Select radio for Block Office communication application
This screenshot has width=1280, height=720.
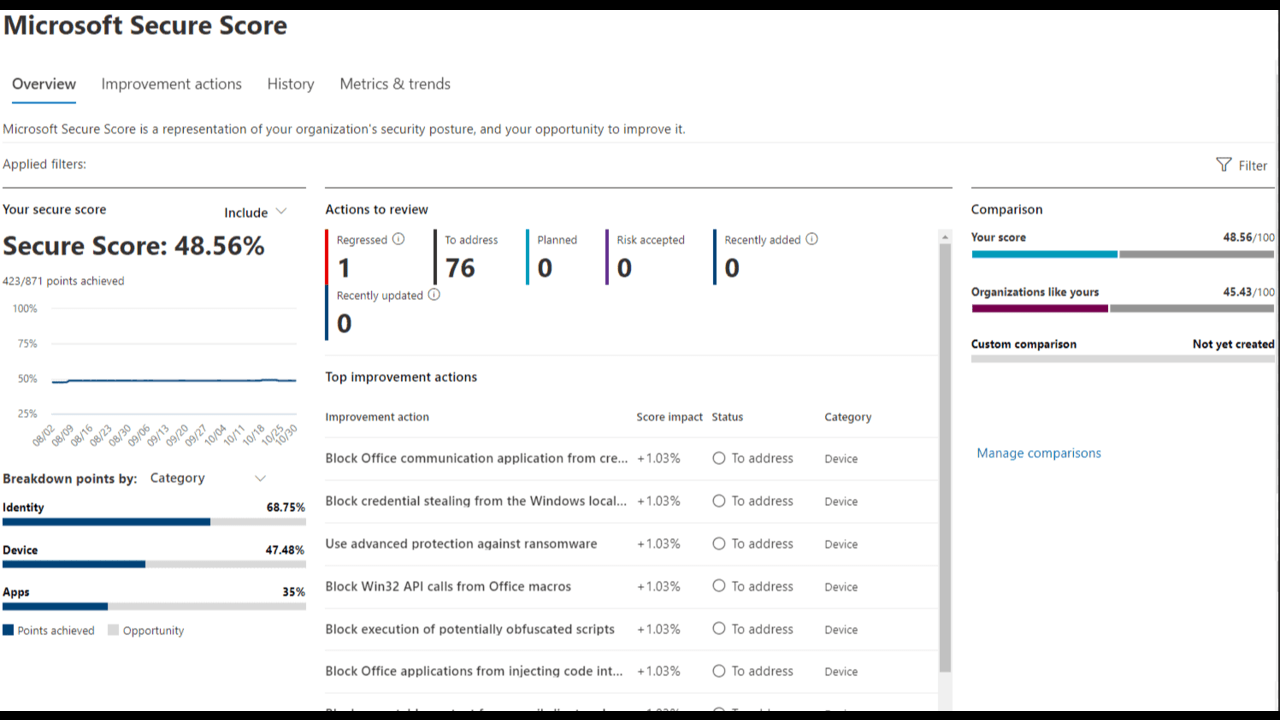pos(719,458)
